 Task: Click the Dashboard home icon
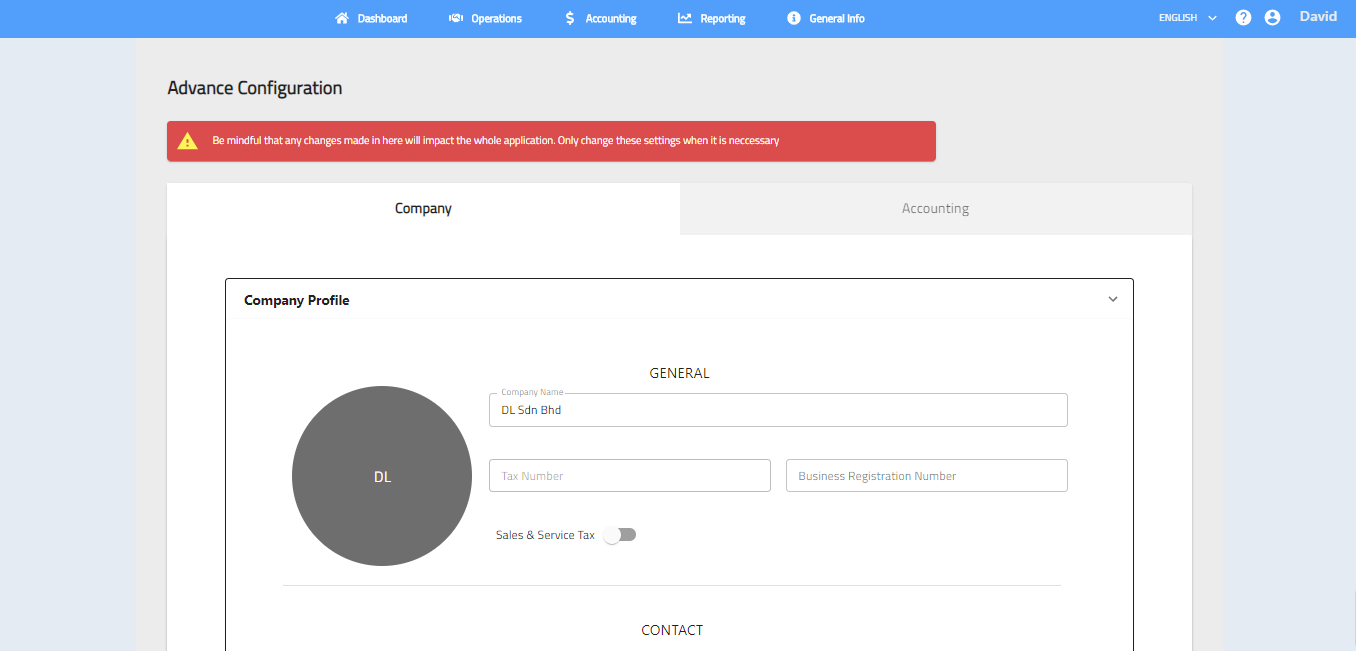[x=342, y=18]
